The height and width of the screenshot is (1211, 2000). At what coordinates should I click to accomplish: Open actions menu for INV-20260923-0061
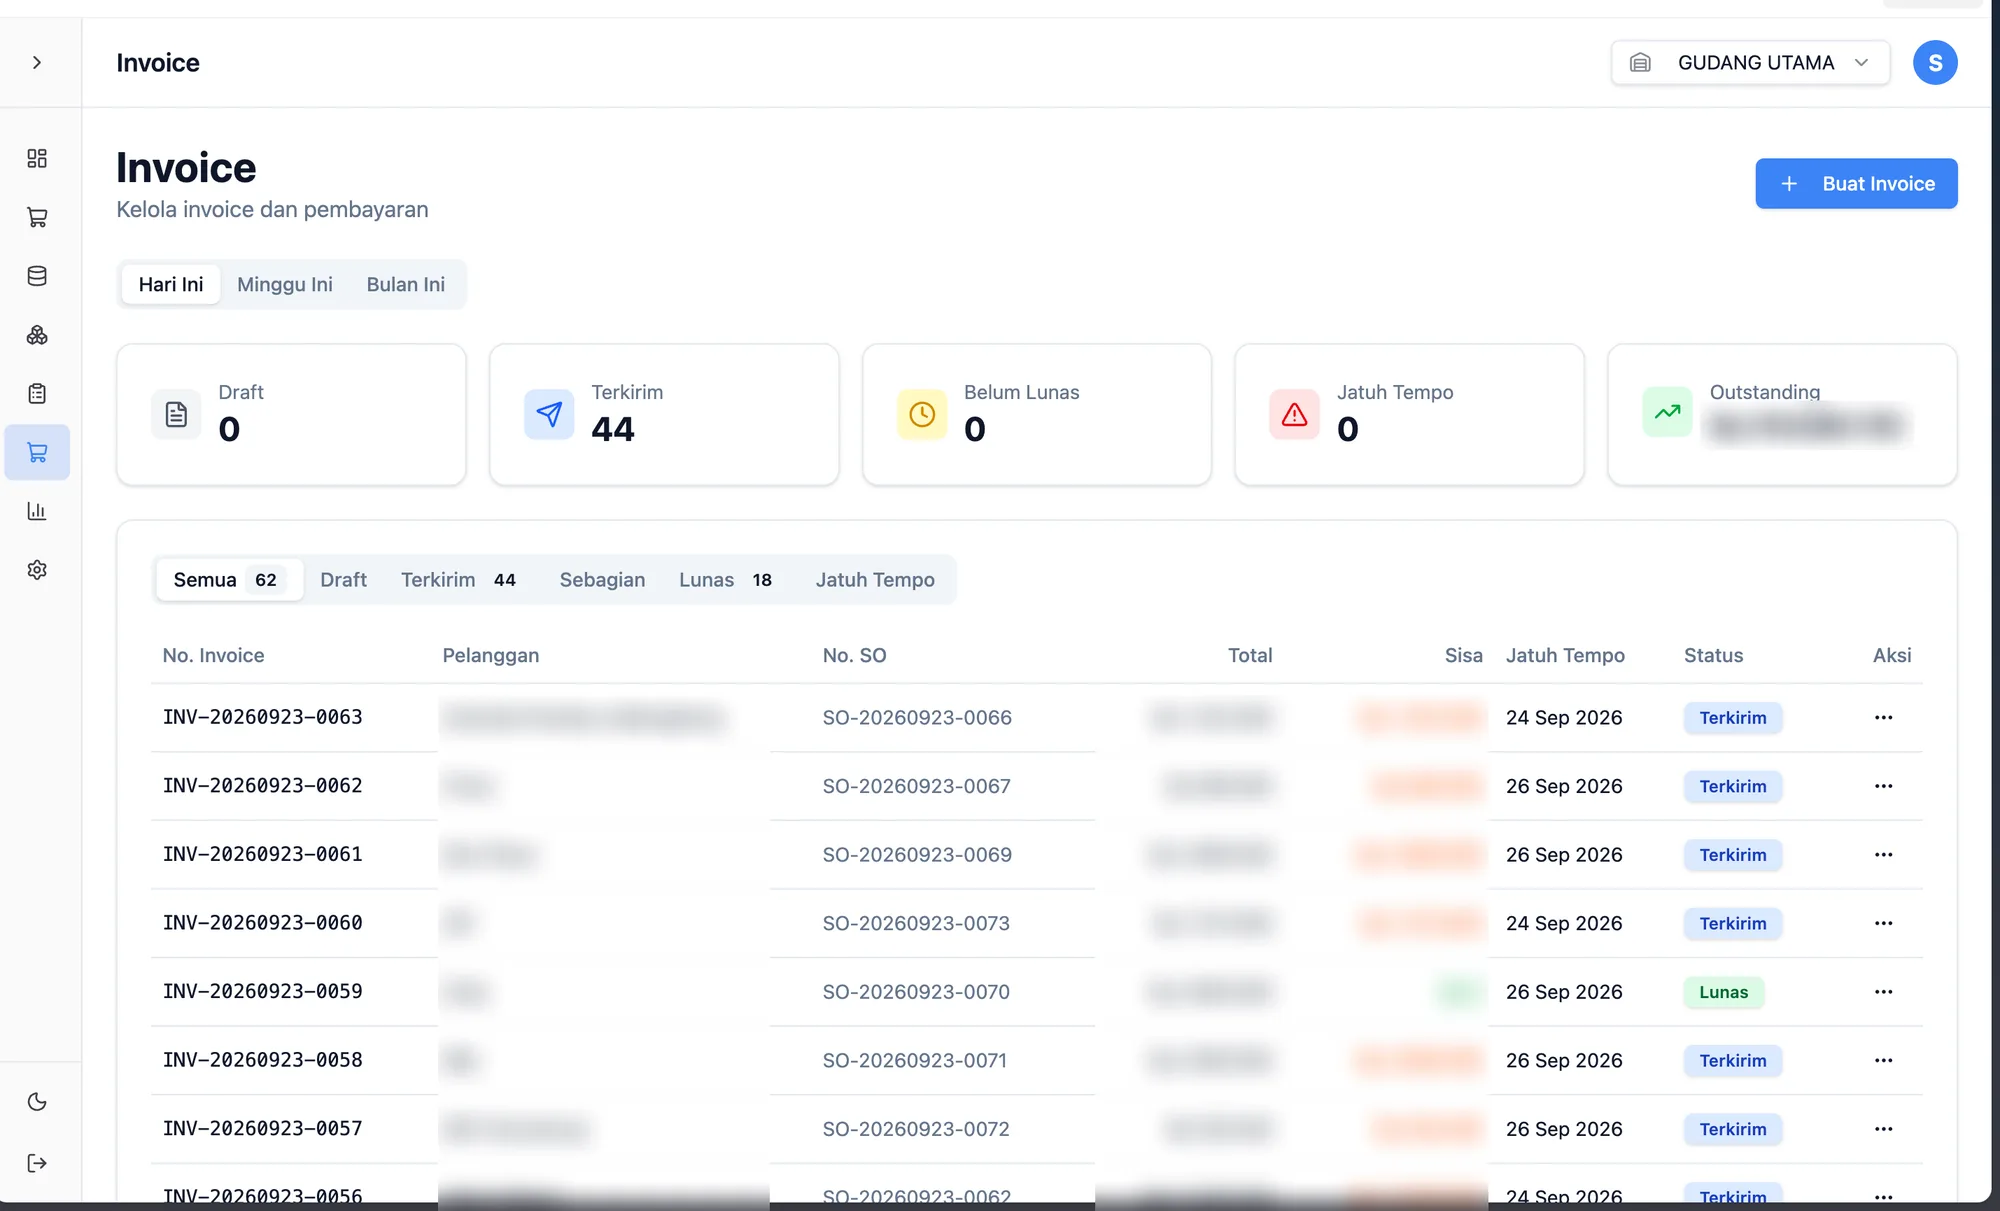pyautogui.click(x=1883, y=855)
